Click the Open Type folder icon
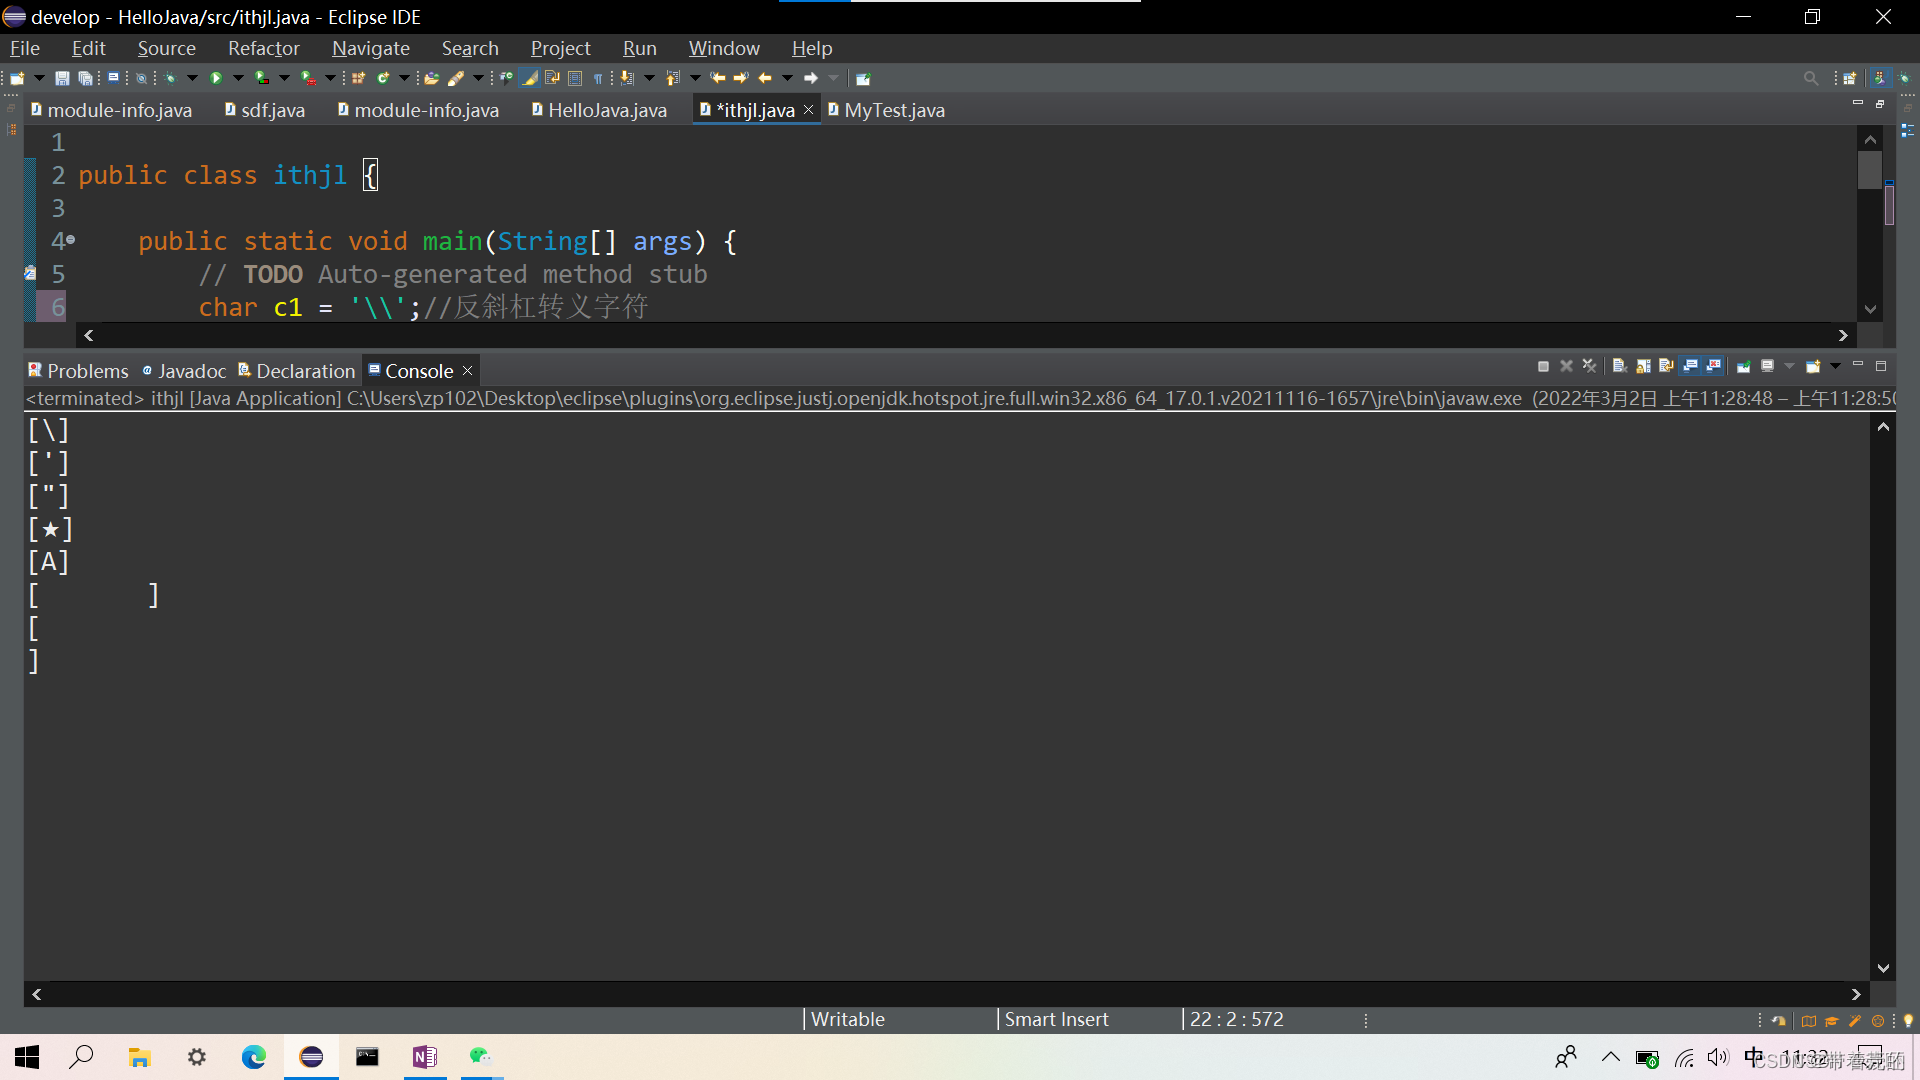The width and height of the screenshot is (1920, 1080). pyautogui.click(x=431, y=78)
